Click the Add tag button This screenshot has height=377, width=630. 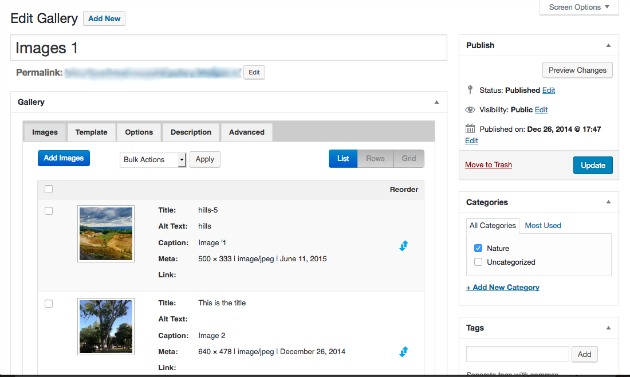pyautogui.click(x=585, y=354)
